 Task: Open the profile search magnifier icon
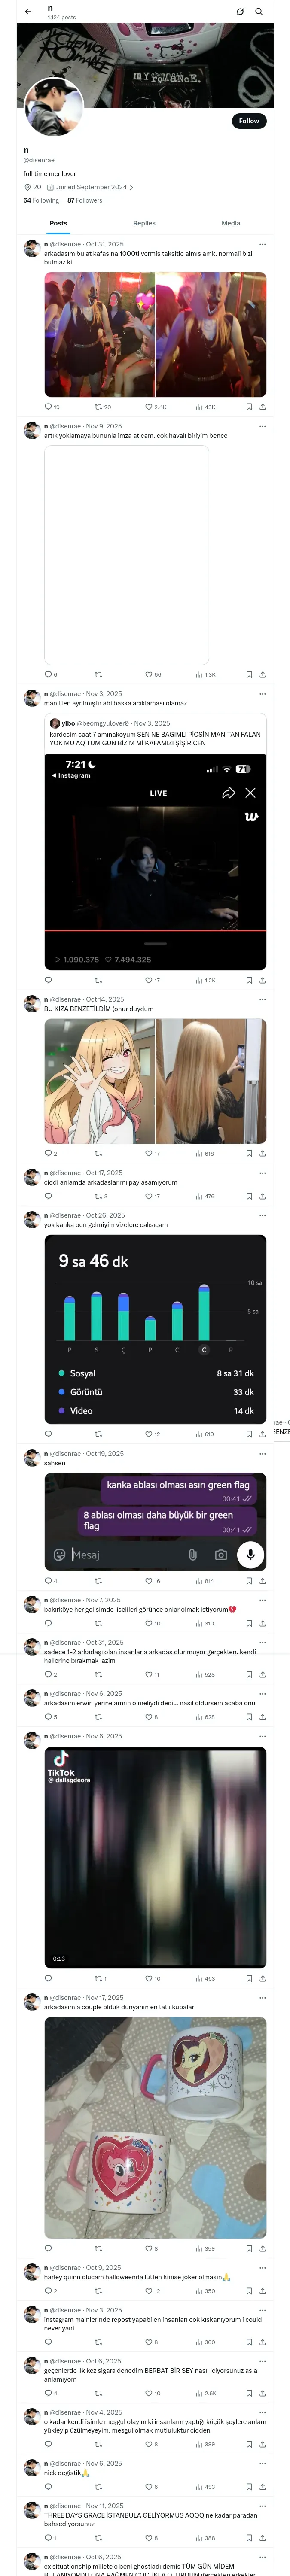click(x=259, y=12)
